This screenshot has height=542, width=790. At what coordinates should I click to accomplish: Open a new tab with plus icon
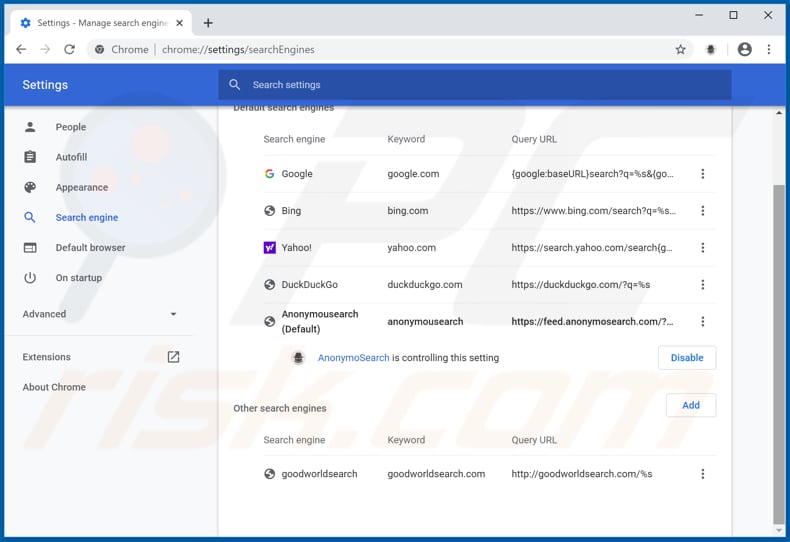[208, 22]
